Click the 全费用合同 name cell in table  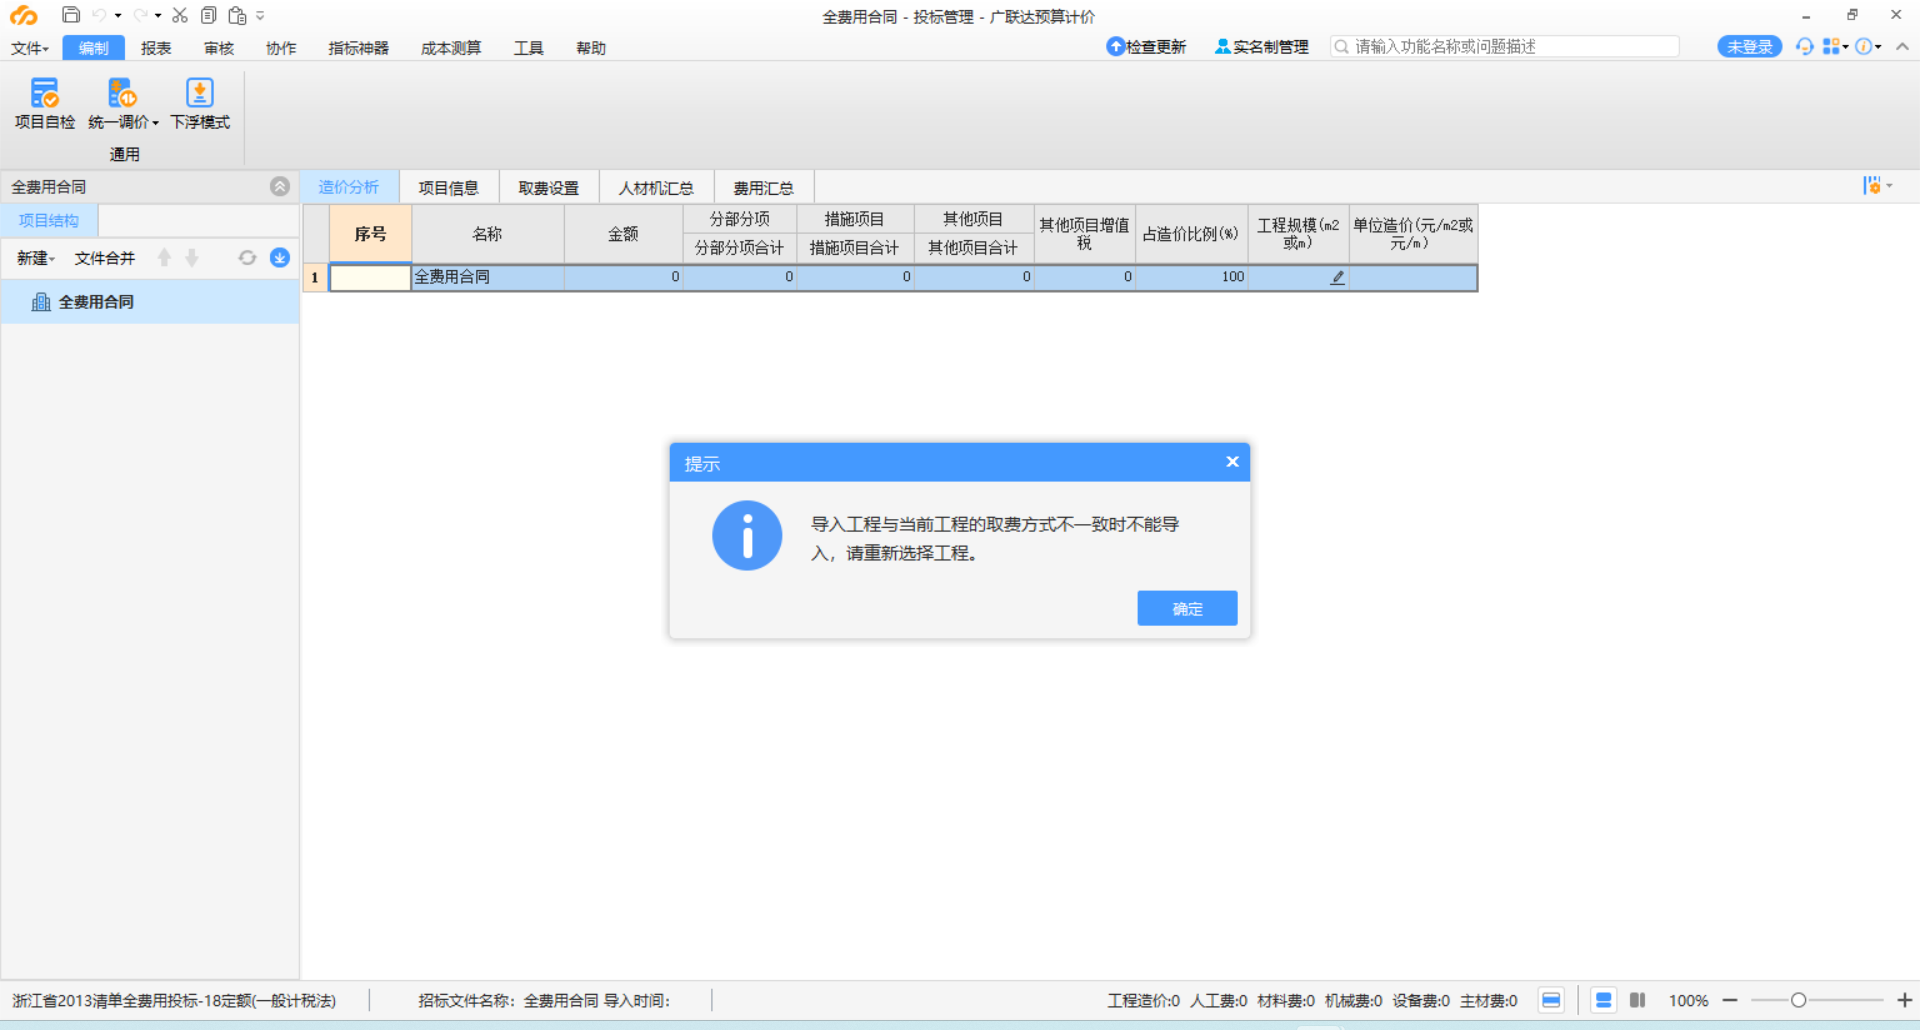click(x=488, y=277)
